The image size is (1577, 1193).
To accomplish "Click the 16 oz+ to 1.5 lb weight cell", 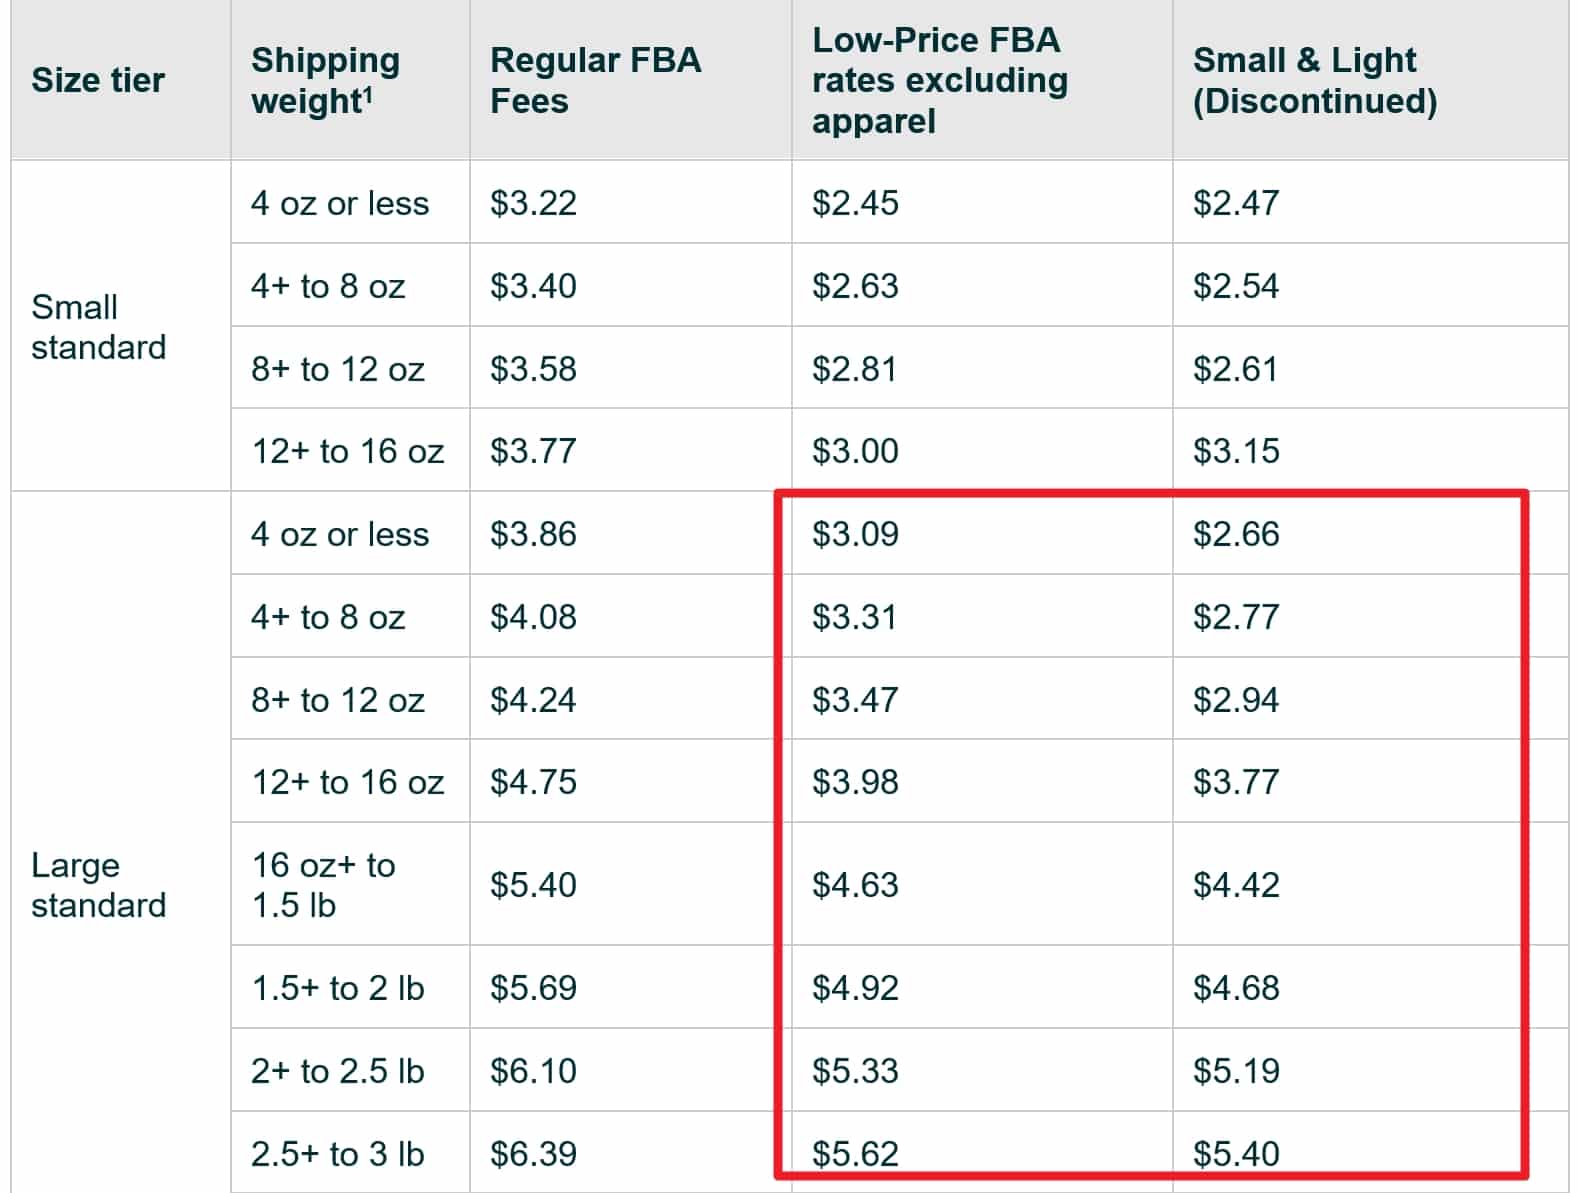I will pyautogui.click(x=350, y=885).
